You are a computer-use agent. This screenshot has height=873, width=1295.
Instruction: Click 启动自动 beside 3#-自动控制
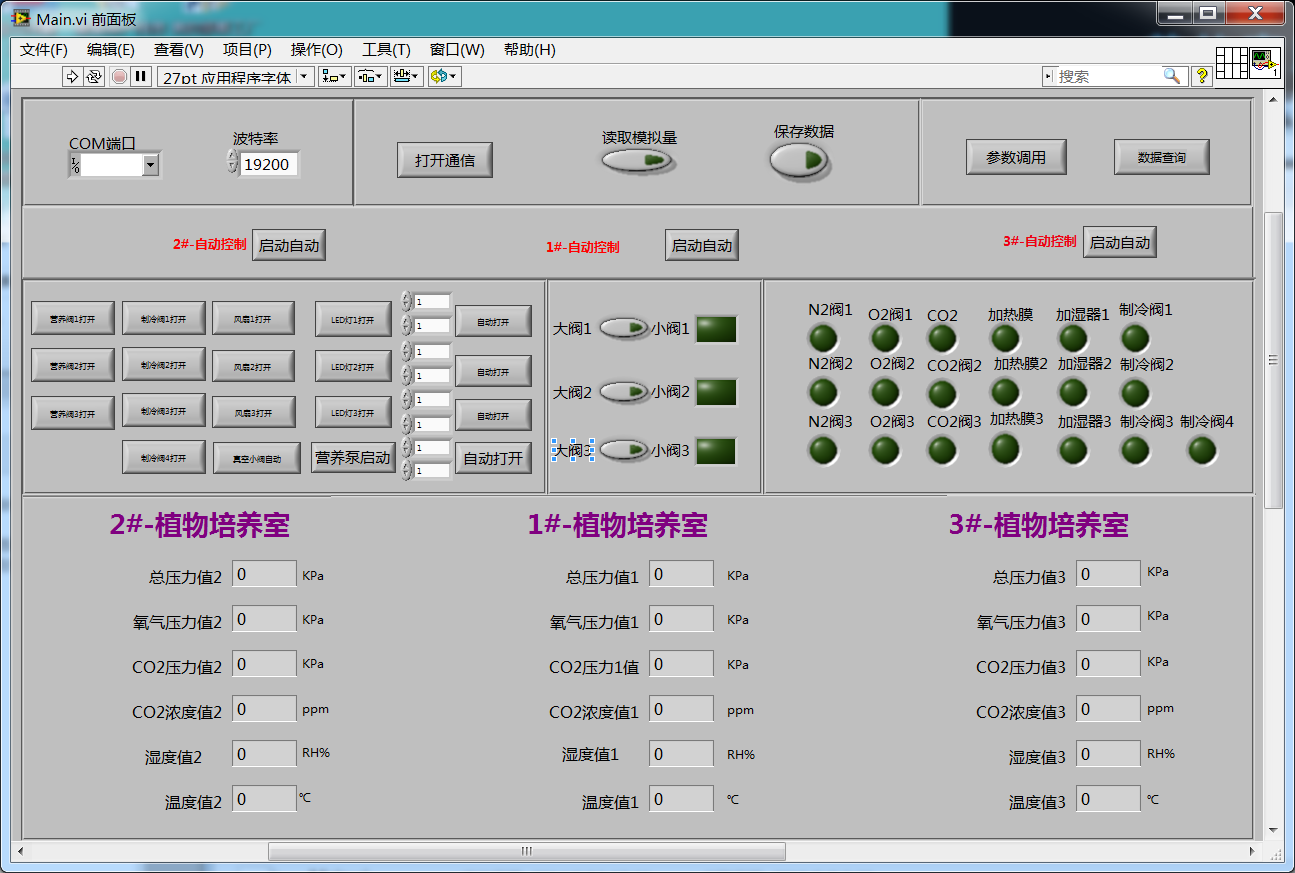point(1120,242)
